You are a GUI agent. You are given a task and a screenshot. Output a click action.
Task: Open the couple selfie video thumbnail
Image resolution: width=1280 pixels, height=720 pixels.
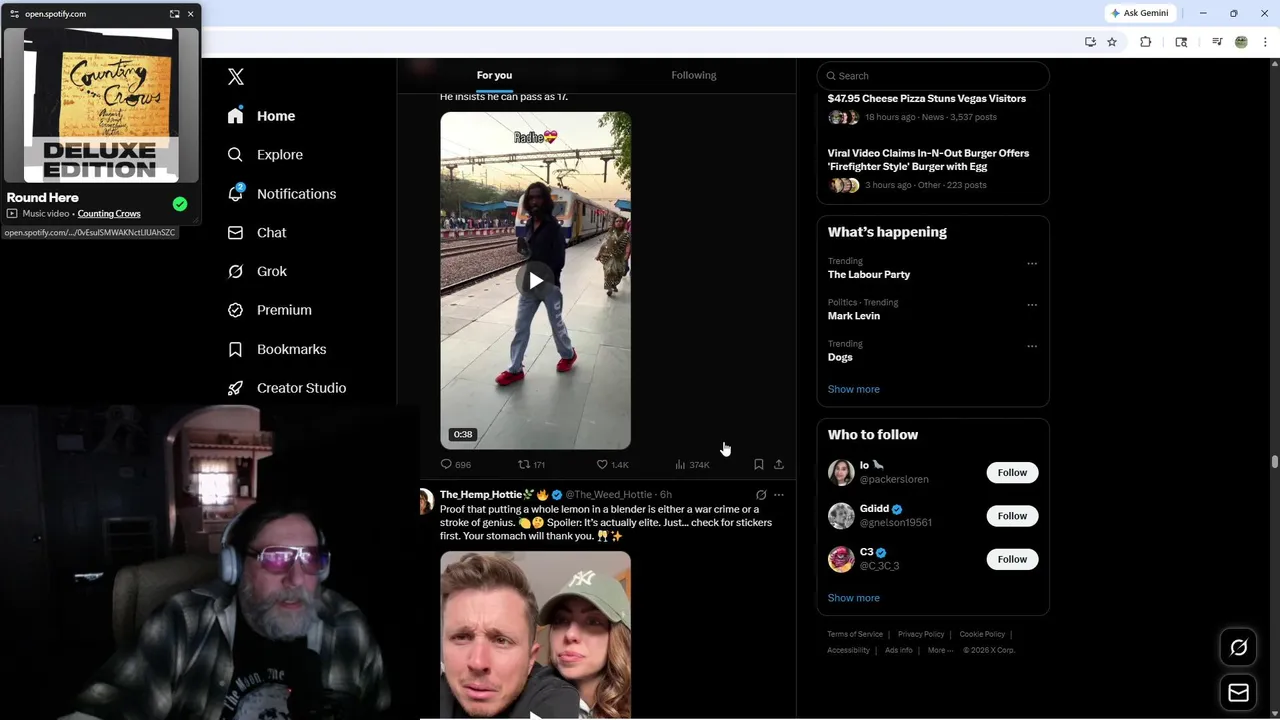click(x=536, y=635)
